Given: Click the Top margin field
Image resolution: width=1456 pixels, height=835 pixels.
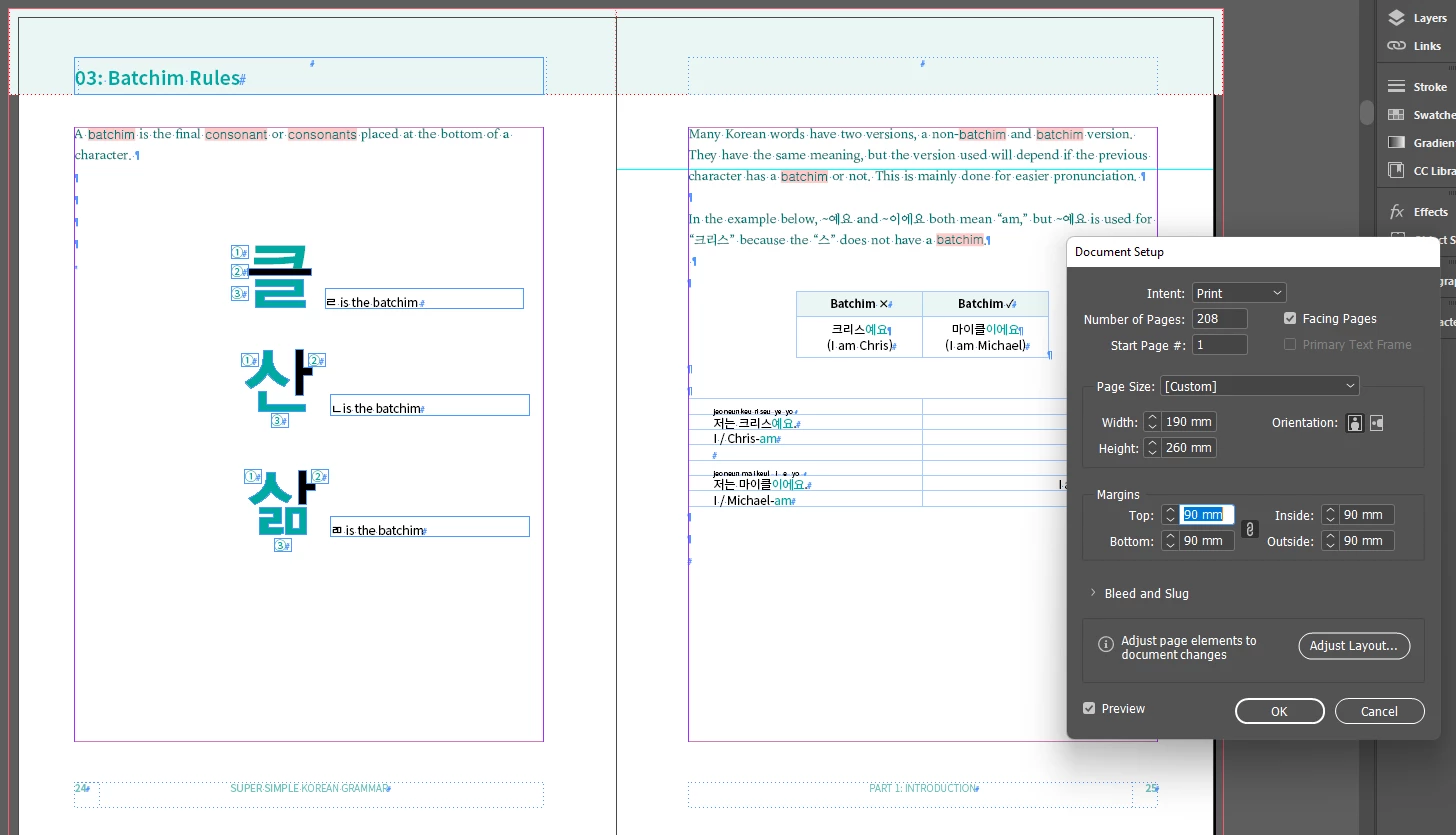Looking at the screenshot, I should click(1207, 515).
